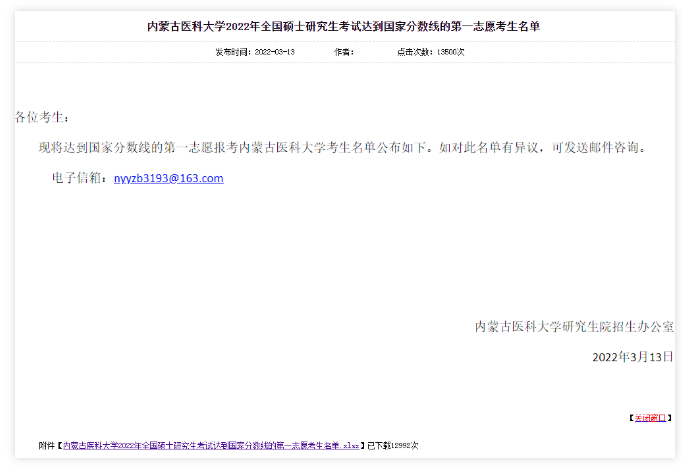Click the 电子信箱 label

click(80, 179)
